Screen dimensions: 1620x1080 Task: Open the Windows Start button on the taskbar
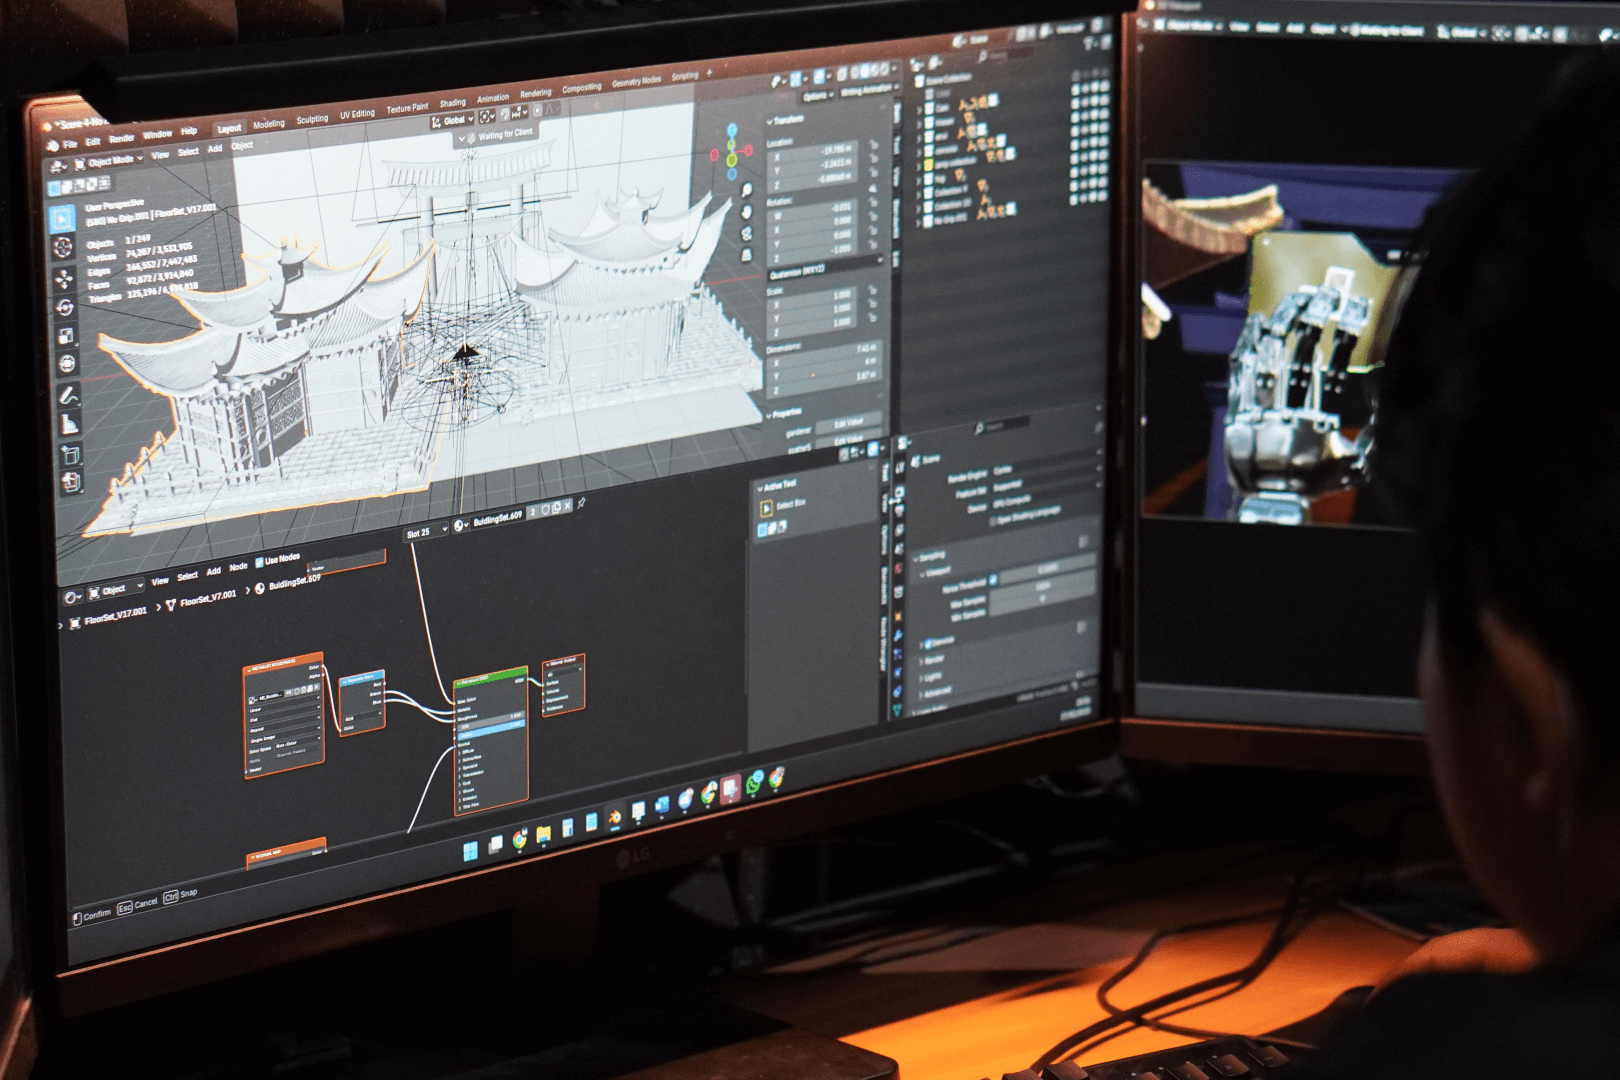click(470, 850)
